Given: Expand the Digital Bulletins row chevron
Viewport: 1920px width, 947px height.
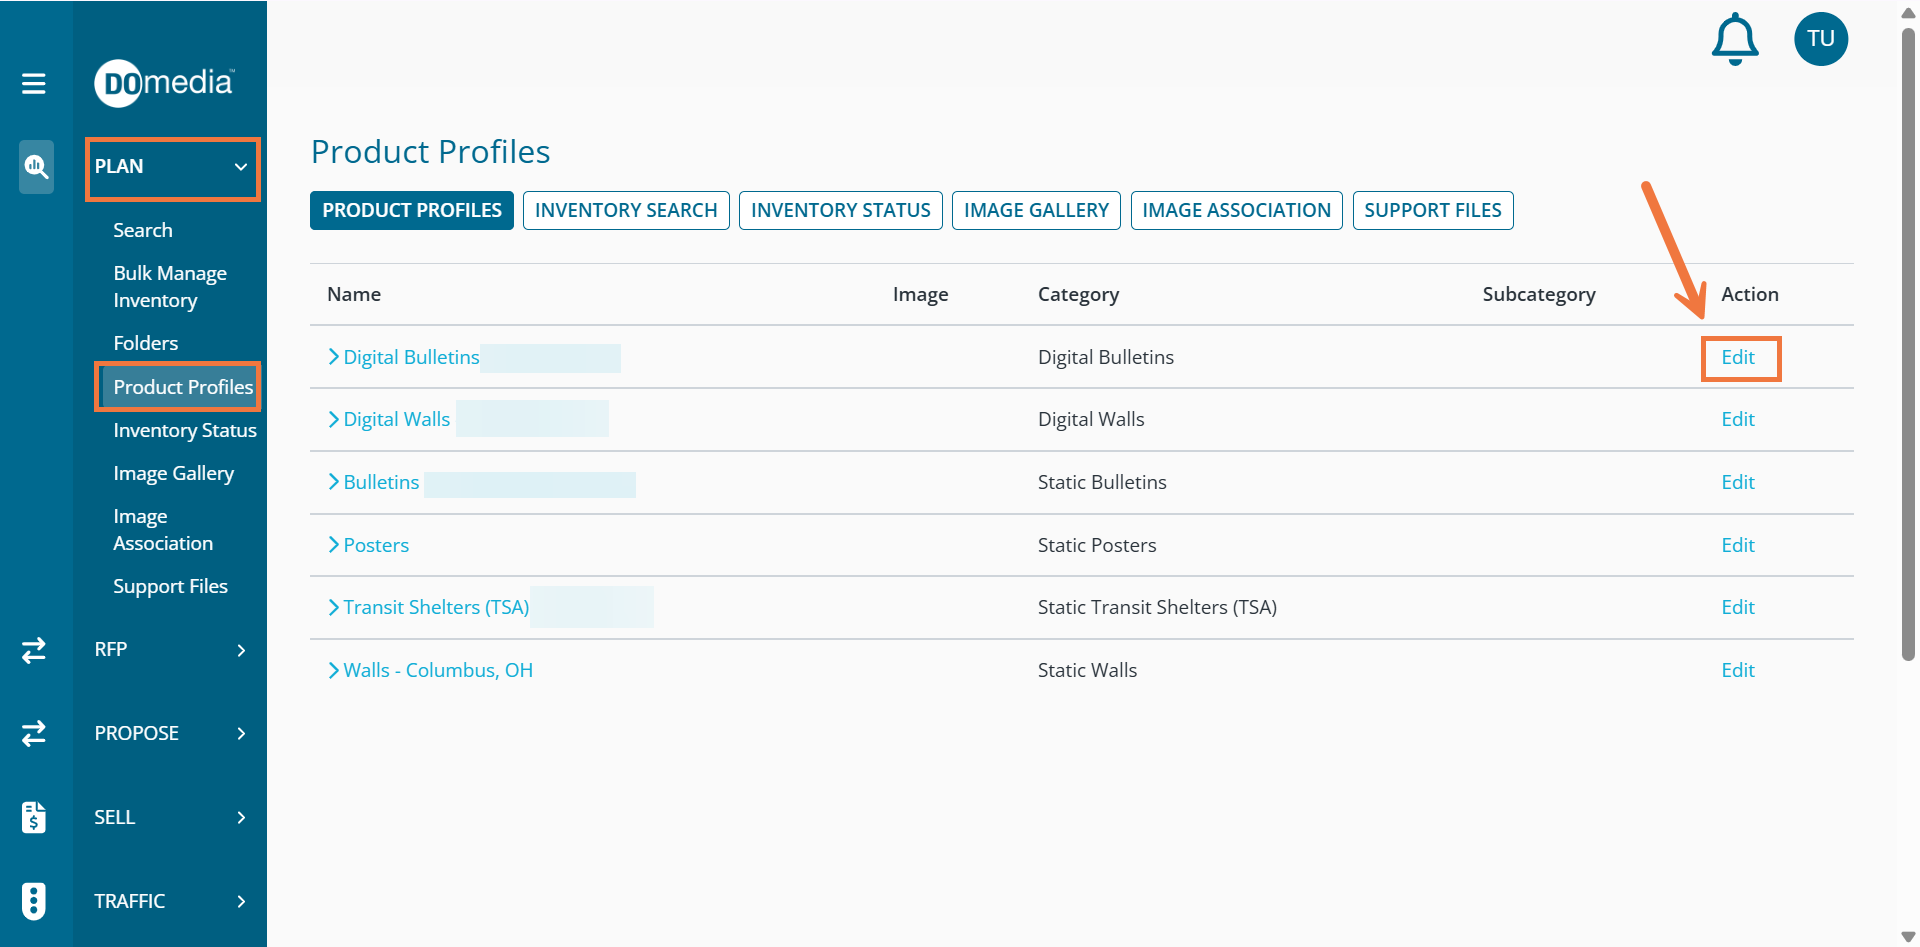Looking at the screenshot, I should [334, 357].
